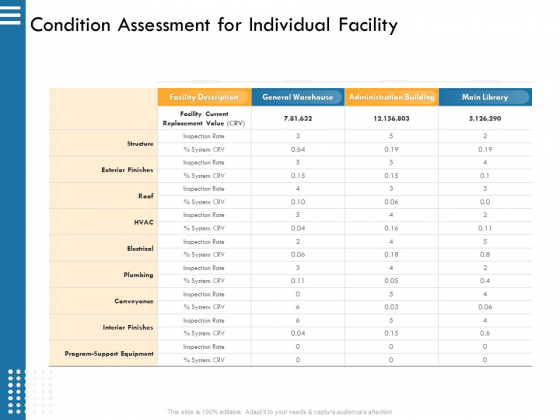Select Program-Support inspection rate 0 under Main Library
The width and height of the screenshot is (560, 420).
click(485, 347)
